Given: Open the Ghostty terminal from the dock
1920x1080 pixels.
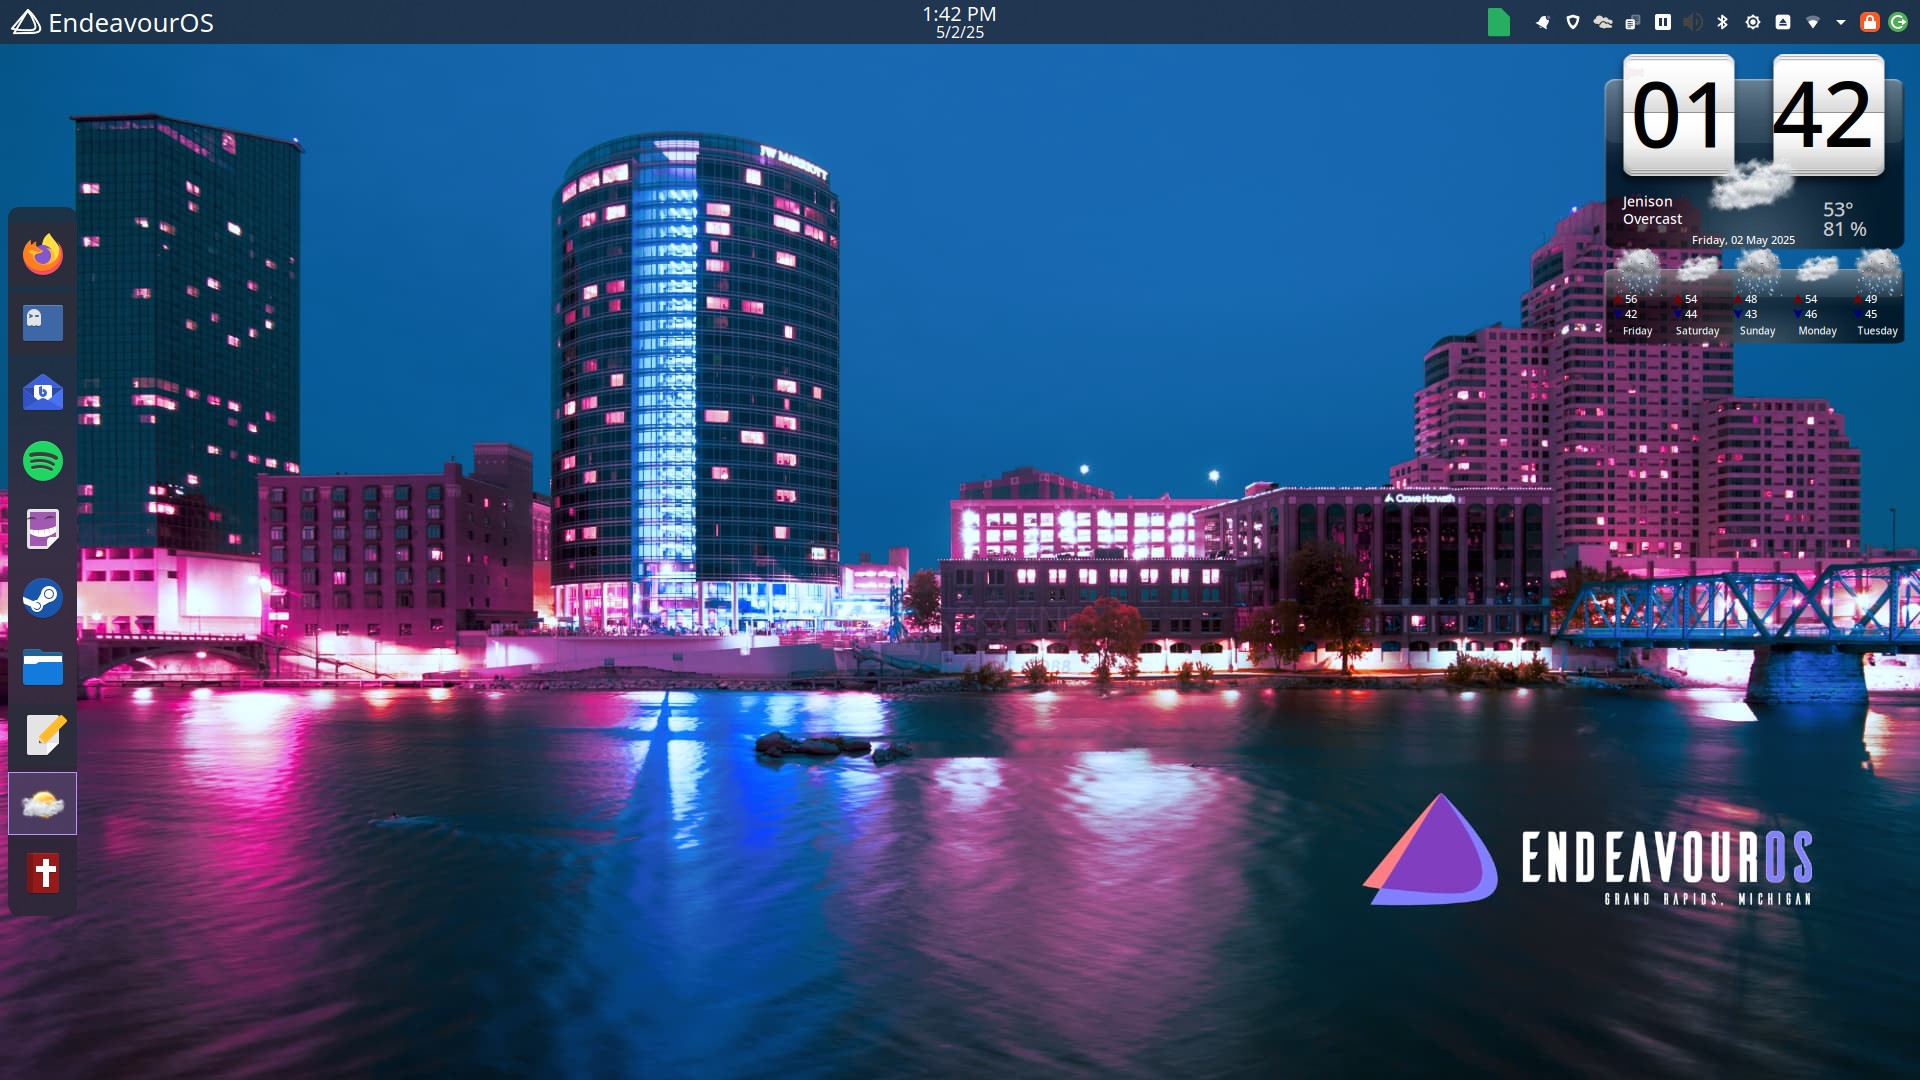Looking at the screenshot, I should [x=43, y=323].
